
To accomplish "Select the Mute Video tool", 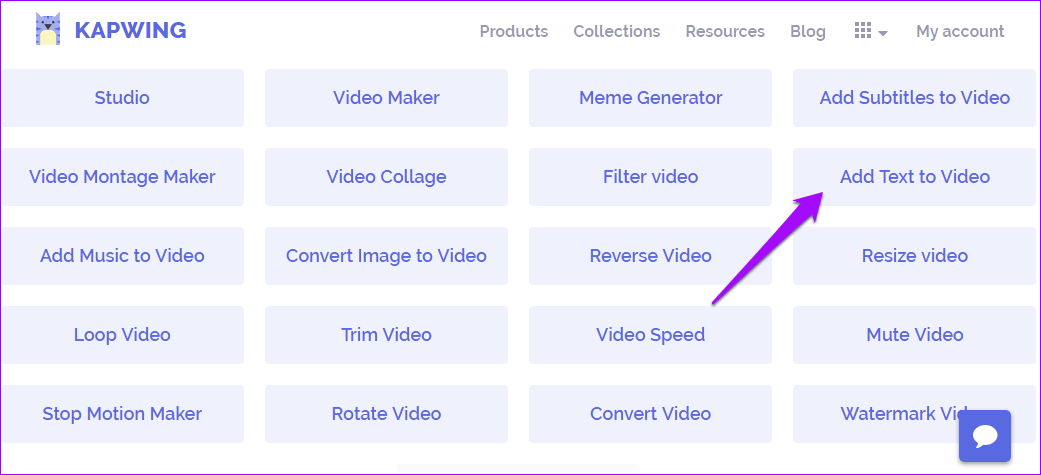I will click(914, 335).
